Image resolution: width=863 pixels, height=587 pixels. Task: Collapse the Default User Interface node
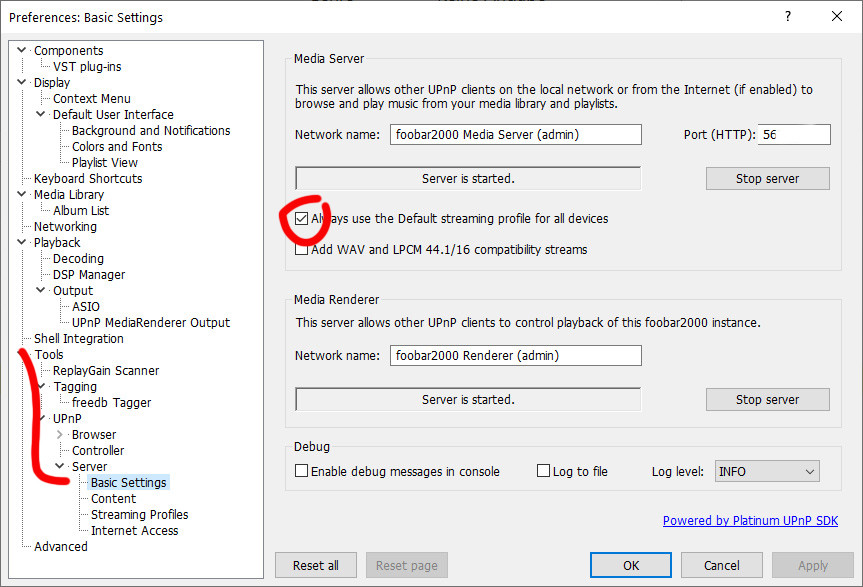41,115
